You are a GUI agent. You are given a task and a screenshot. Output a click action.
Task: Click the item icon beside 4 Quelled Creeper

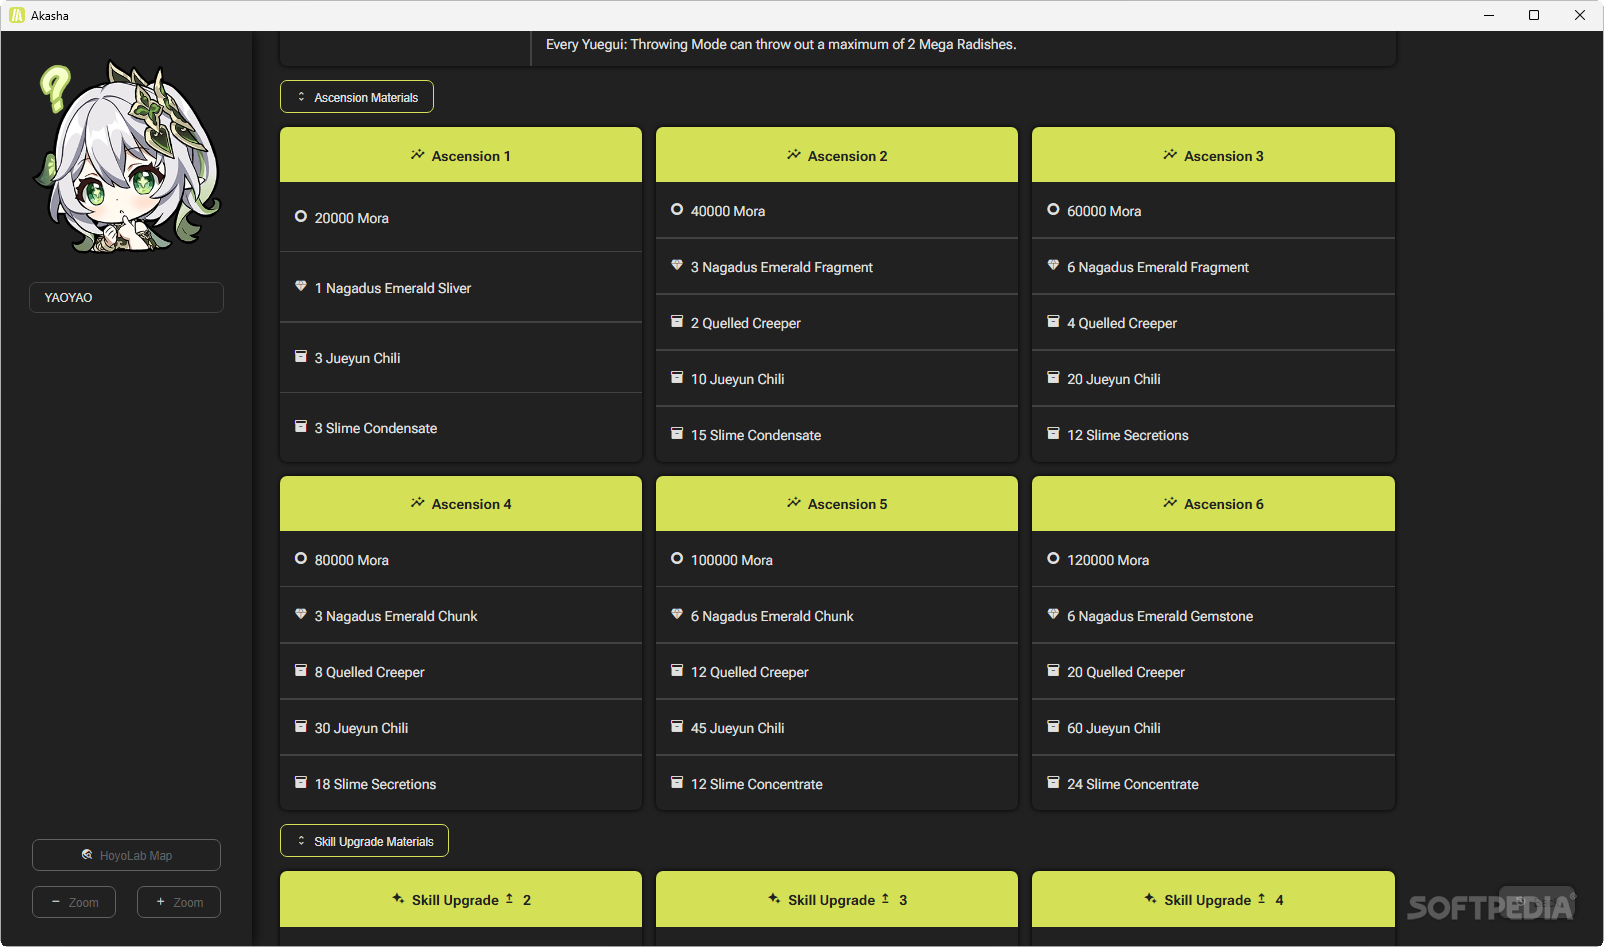tap(1053, 321)
